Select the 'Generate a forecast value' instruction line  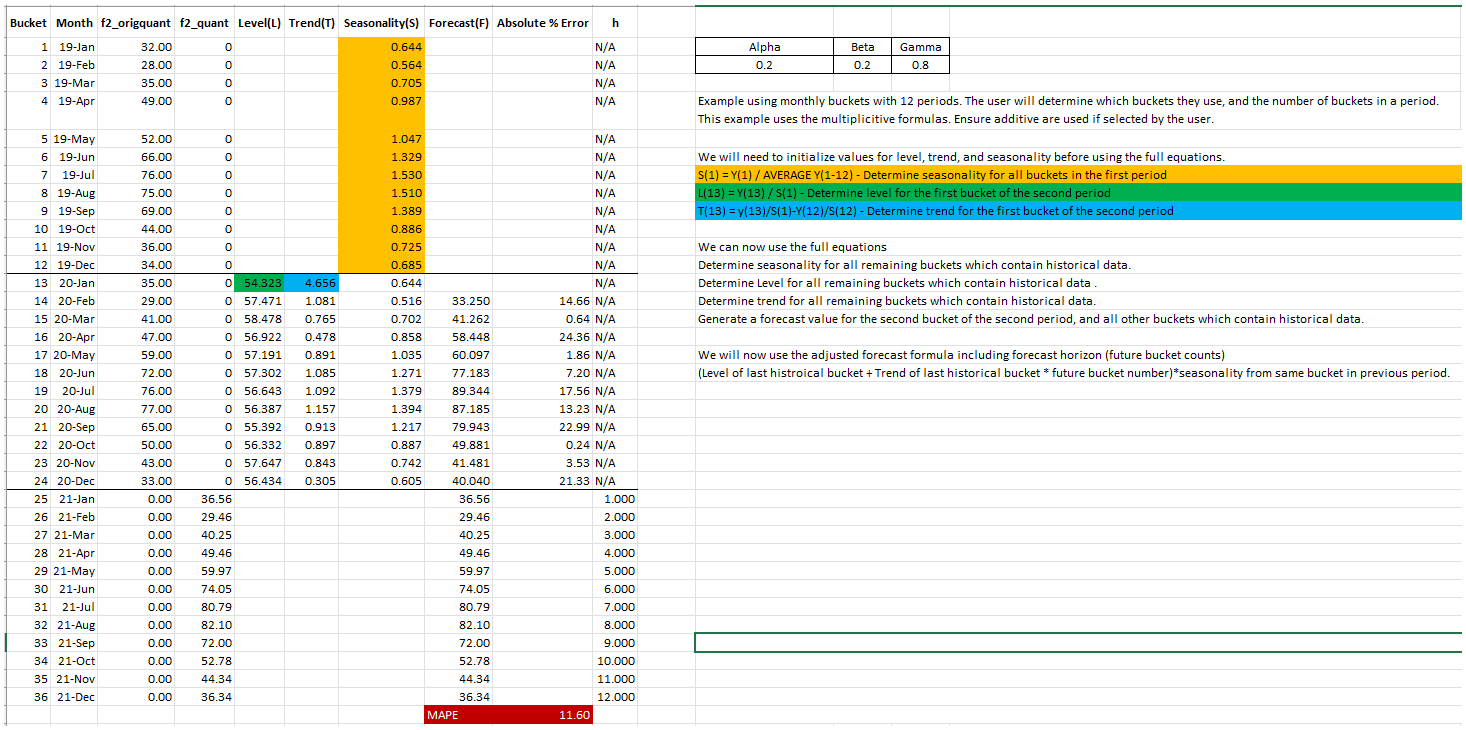[x=1030, y=319]
